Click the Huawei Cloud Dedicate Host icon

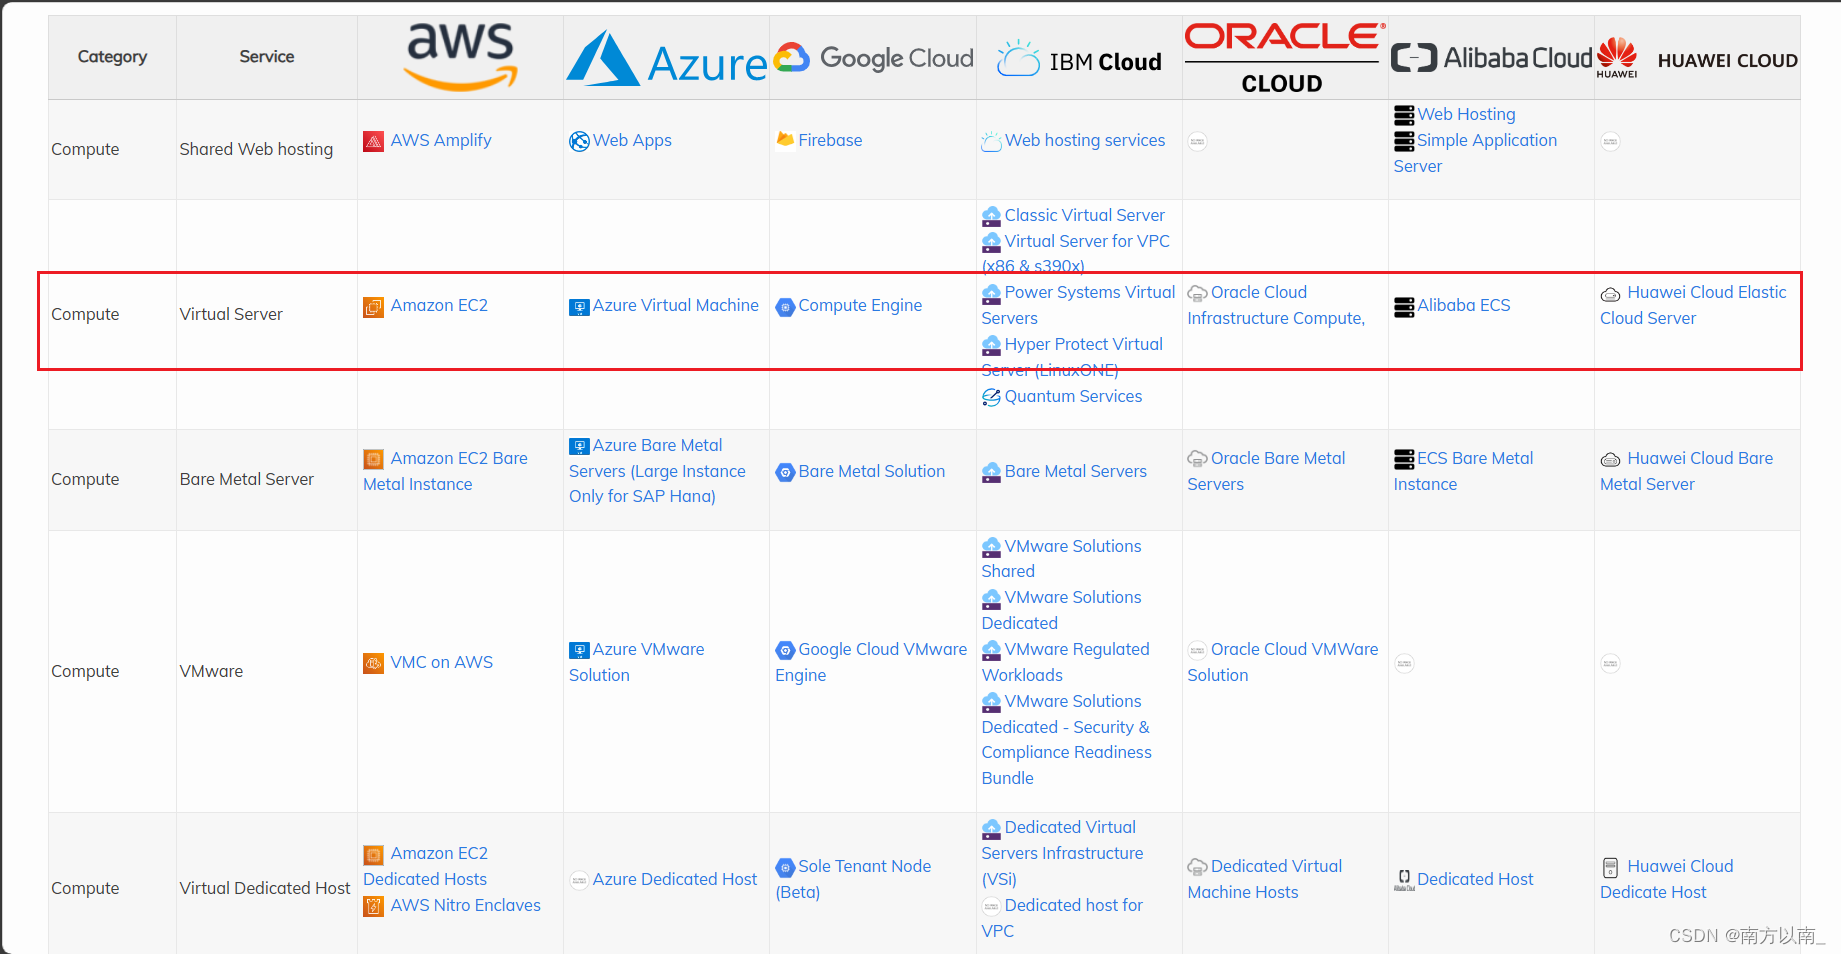[1610, 867]
